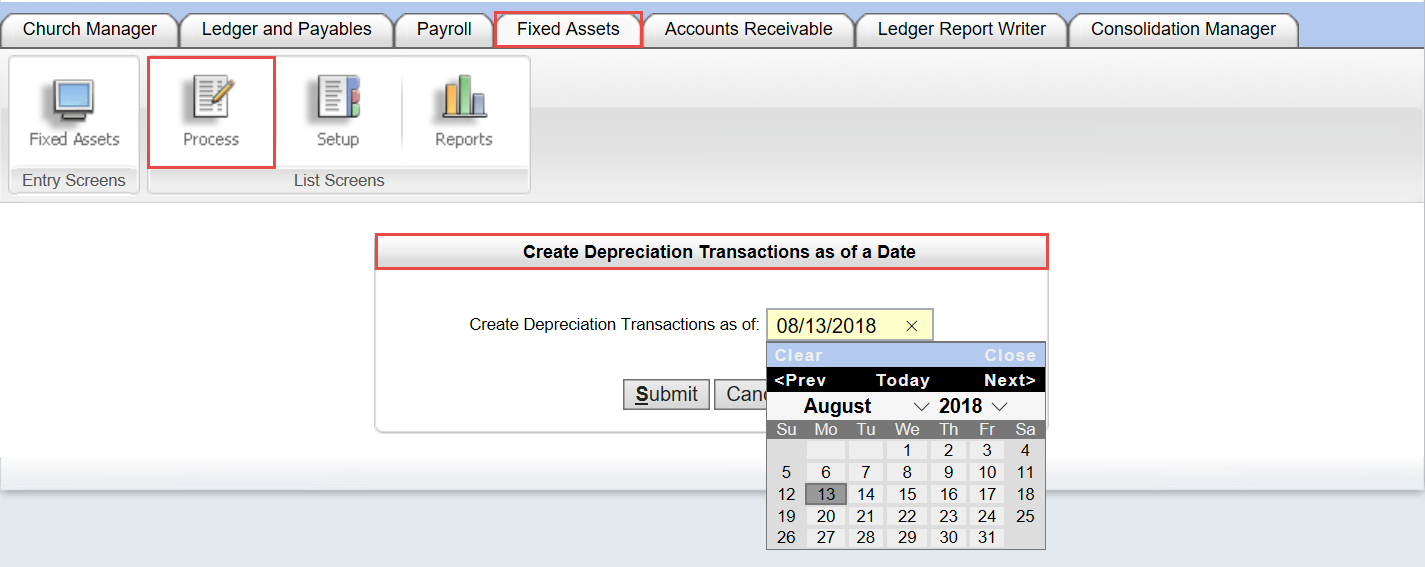Select August 19 in the calendar
The image size is (1425, 567).
point(787,517)
